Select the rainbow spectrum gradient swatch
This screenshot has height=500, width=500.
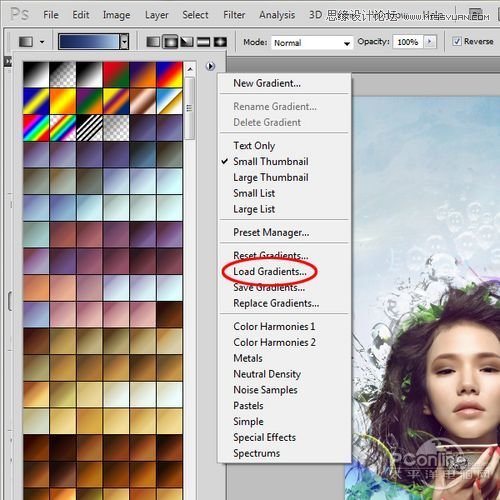[x=36, y=128]
